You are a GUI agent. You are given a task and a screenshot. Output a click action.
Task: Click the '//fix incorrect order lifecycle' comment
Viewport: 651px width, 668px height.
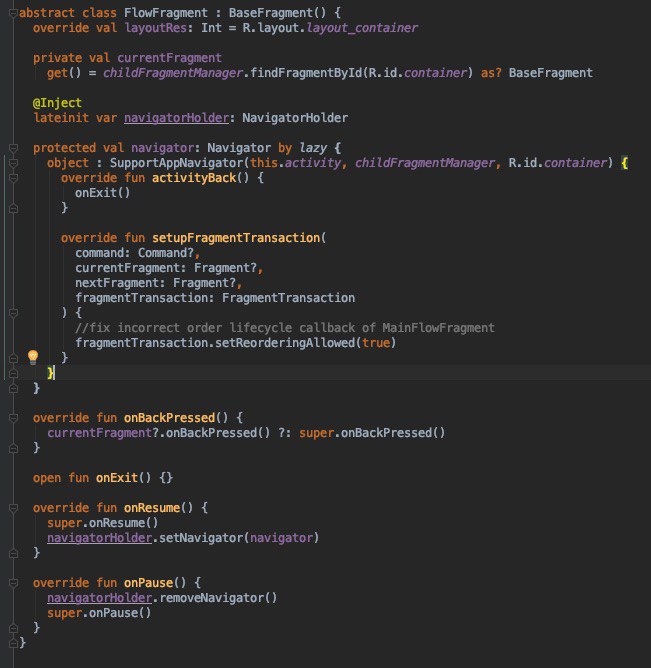click(285, 328)
